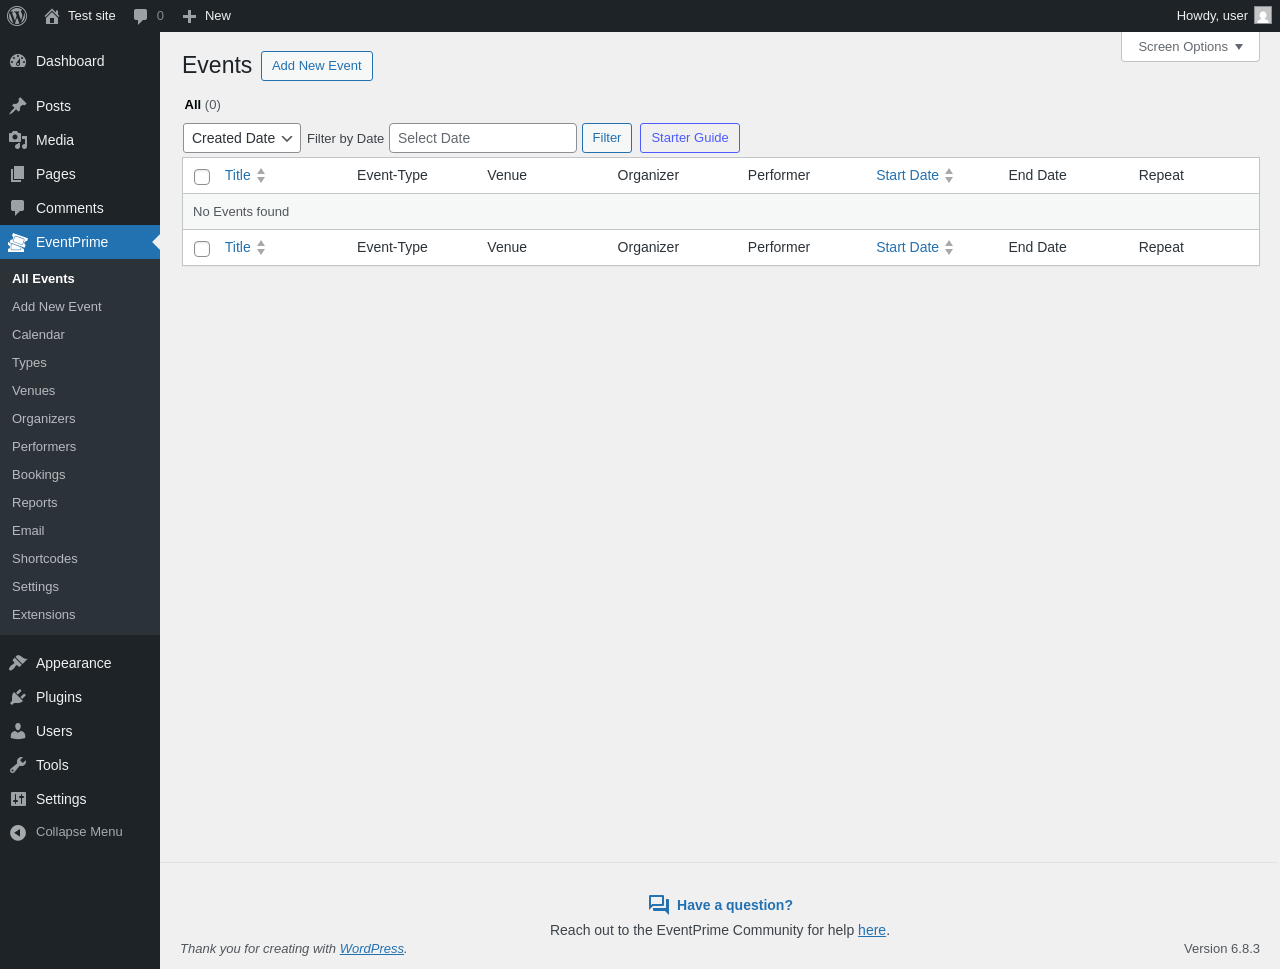This screenshot has width=1280, height=969.
Task: Click the sort arrows beside top Title header
Action: click(x=261, y=175)
